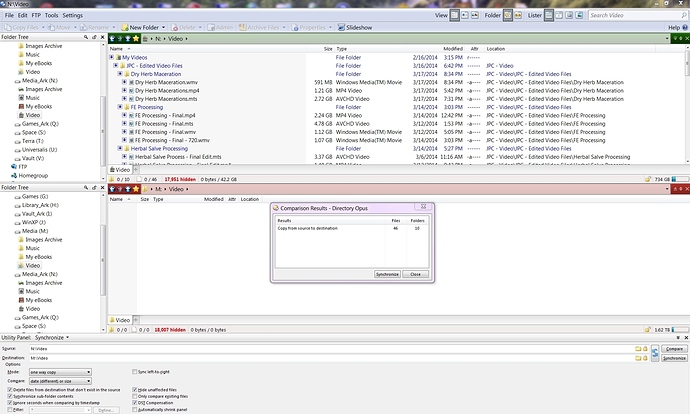Screen dimensions: 690x414
Task: Collapse the My Videos folder
Action: 111,57
